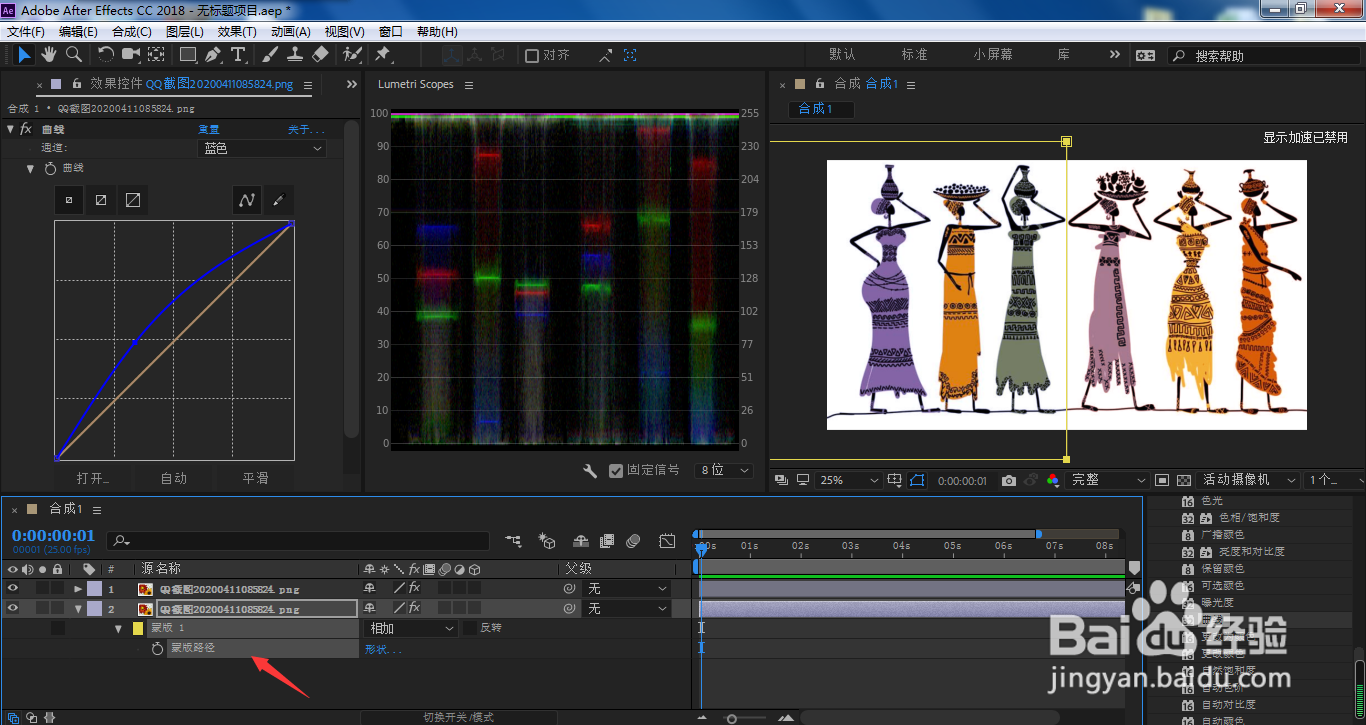Select the Pen tool
Screen dimensions: 1366x725
pos(213,54)
